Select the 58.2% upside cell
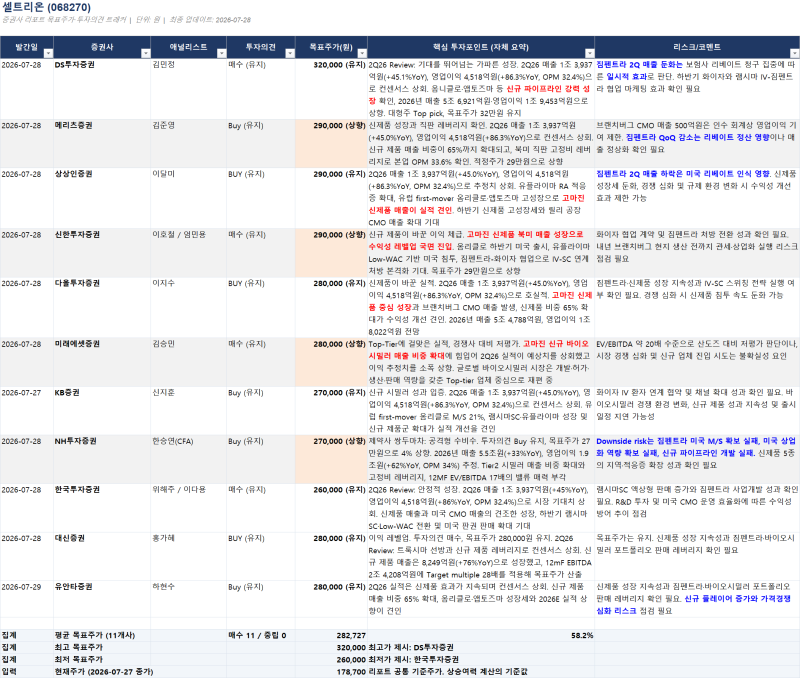This screenshot has height=678, width=800. [x=481, y=635]
